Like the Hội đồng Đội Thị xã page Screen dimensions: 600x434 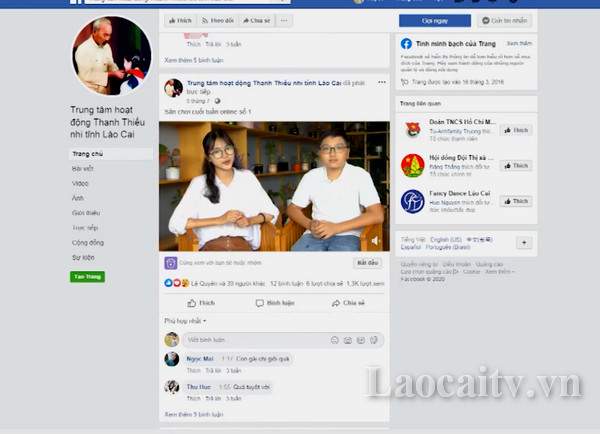516,166
